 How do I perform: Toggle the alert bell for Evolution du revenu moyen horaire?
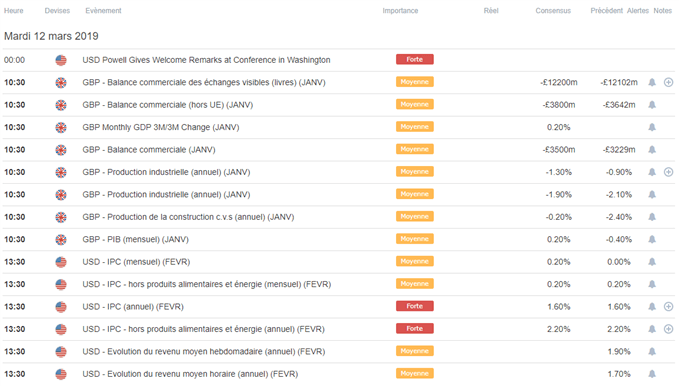click(x=652, y=374)
